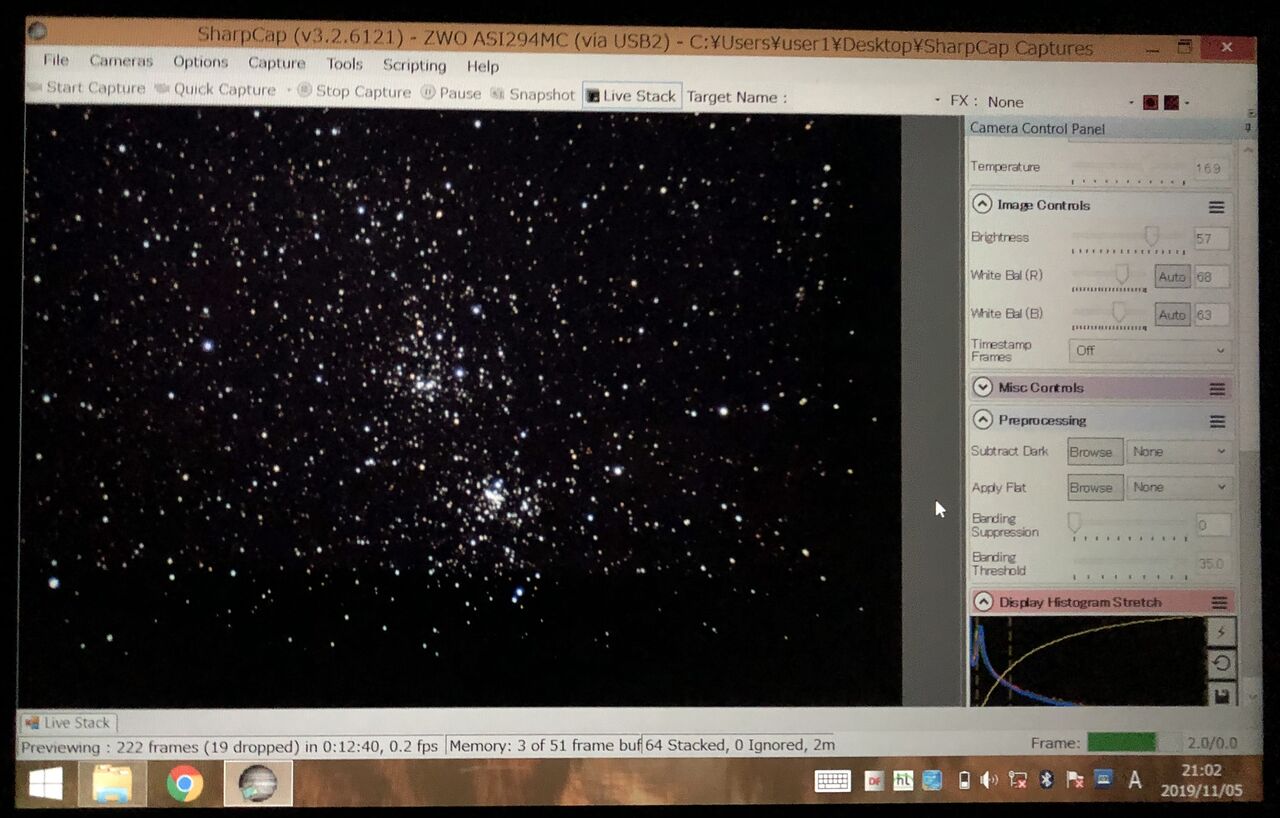
Task: Pin the Camera Control Panel
Action: coord(1247,128)
